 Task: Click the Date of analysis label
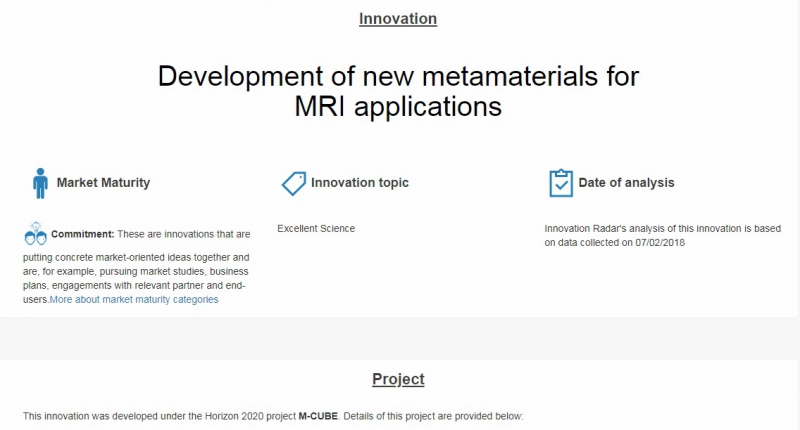(626, 183)
